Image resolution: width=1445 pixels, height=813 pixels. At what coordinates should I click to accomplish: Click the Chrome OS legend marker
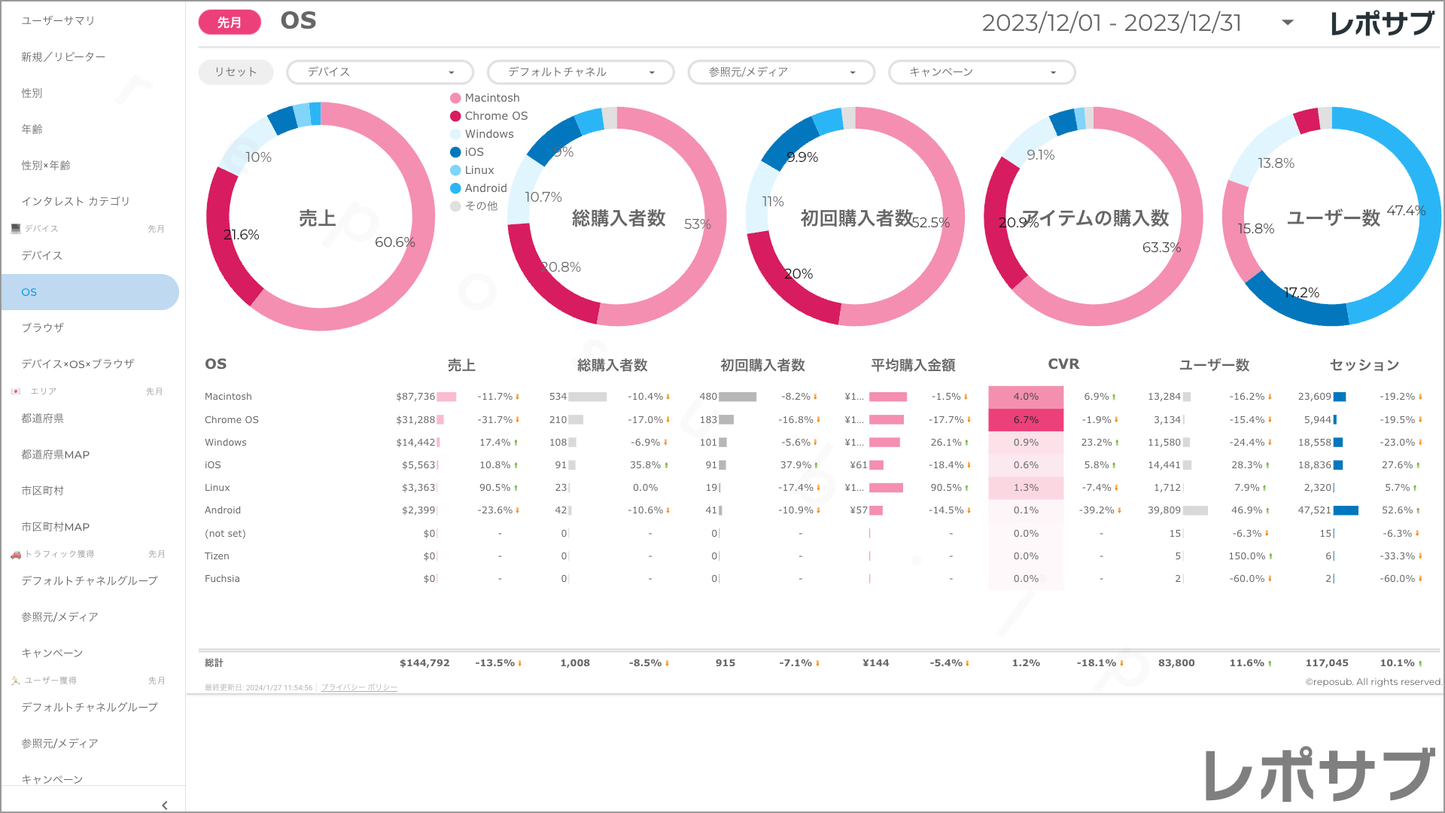tap(456, 116)
